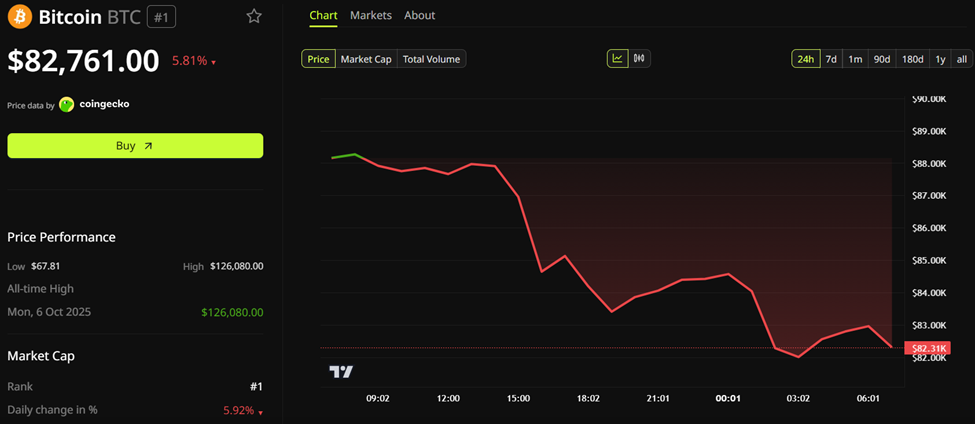Image resolution: width=975 pixels, height=424 pixels.
Task: Switch to candlestick chart view icon
Action: 640,59
